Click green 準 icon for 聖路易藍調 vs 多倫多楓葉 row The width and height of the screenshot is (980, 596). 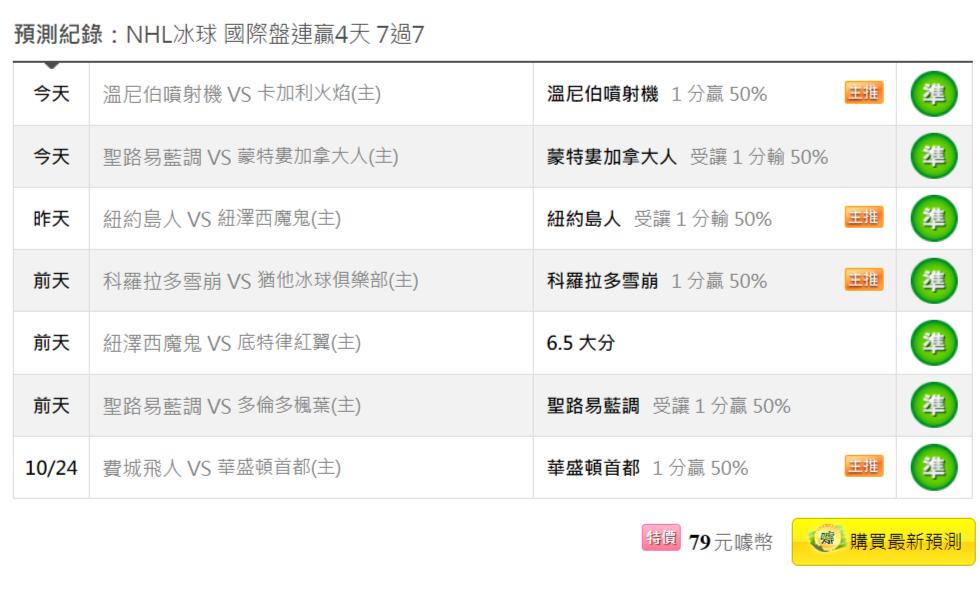pyautogui.click(x=934, y=405)
